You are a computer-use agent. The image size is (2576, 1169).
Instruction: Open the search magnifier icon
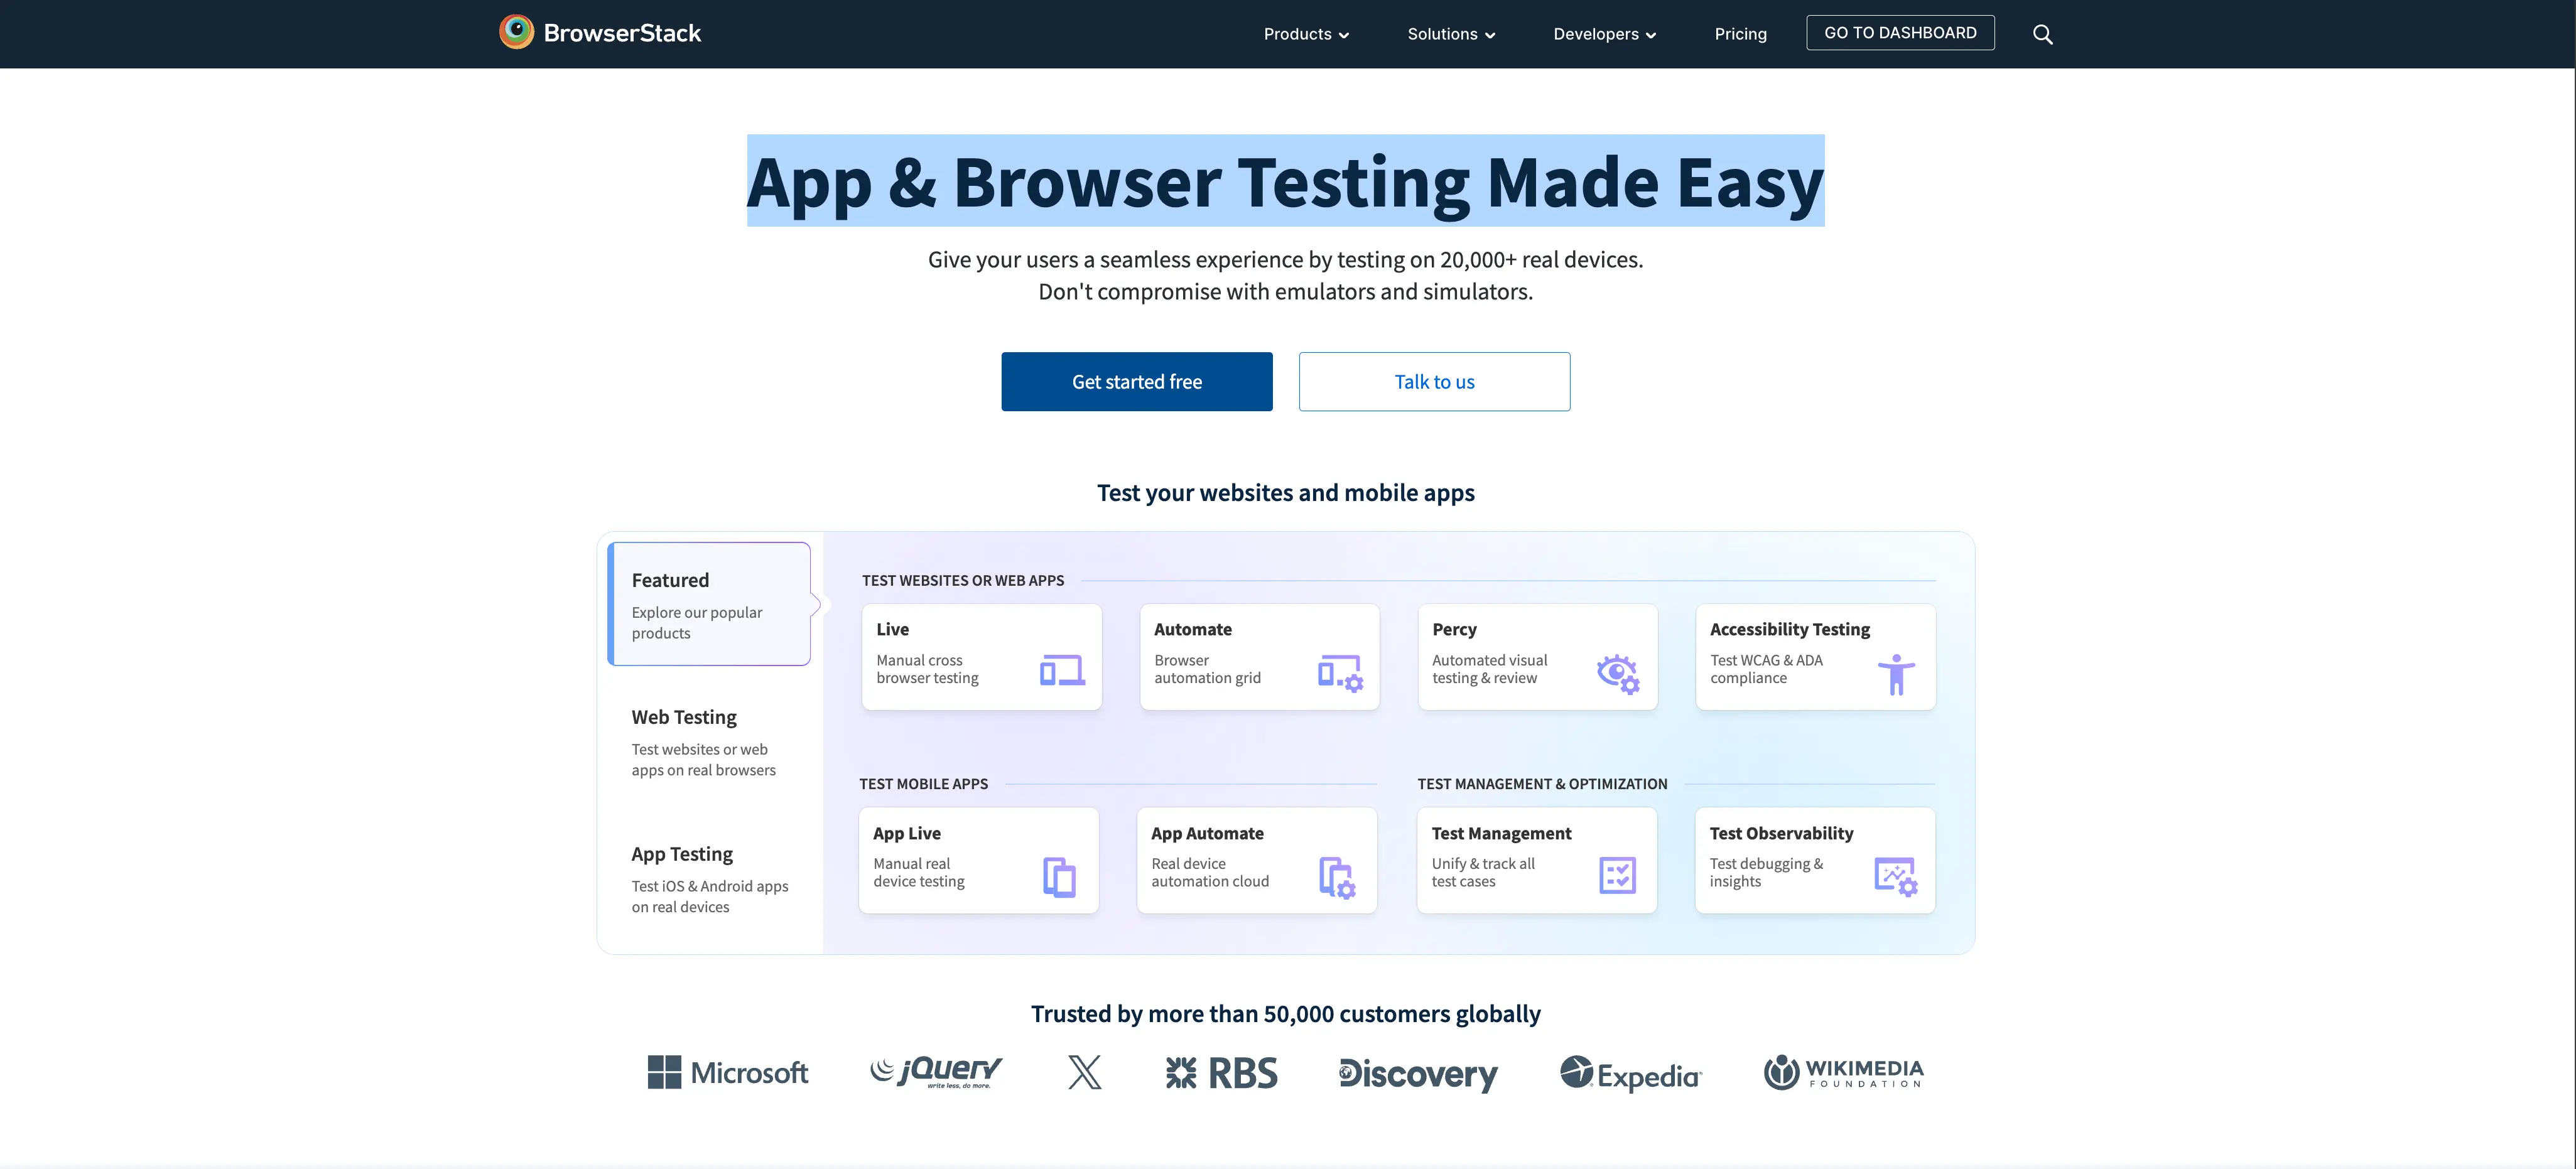[2042, 34]
